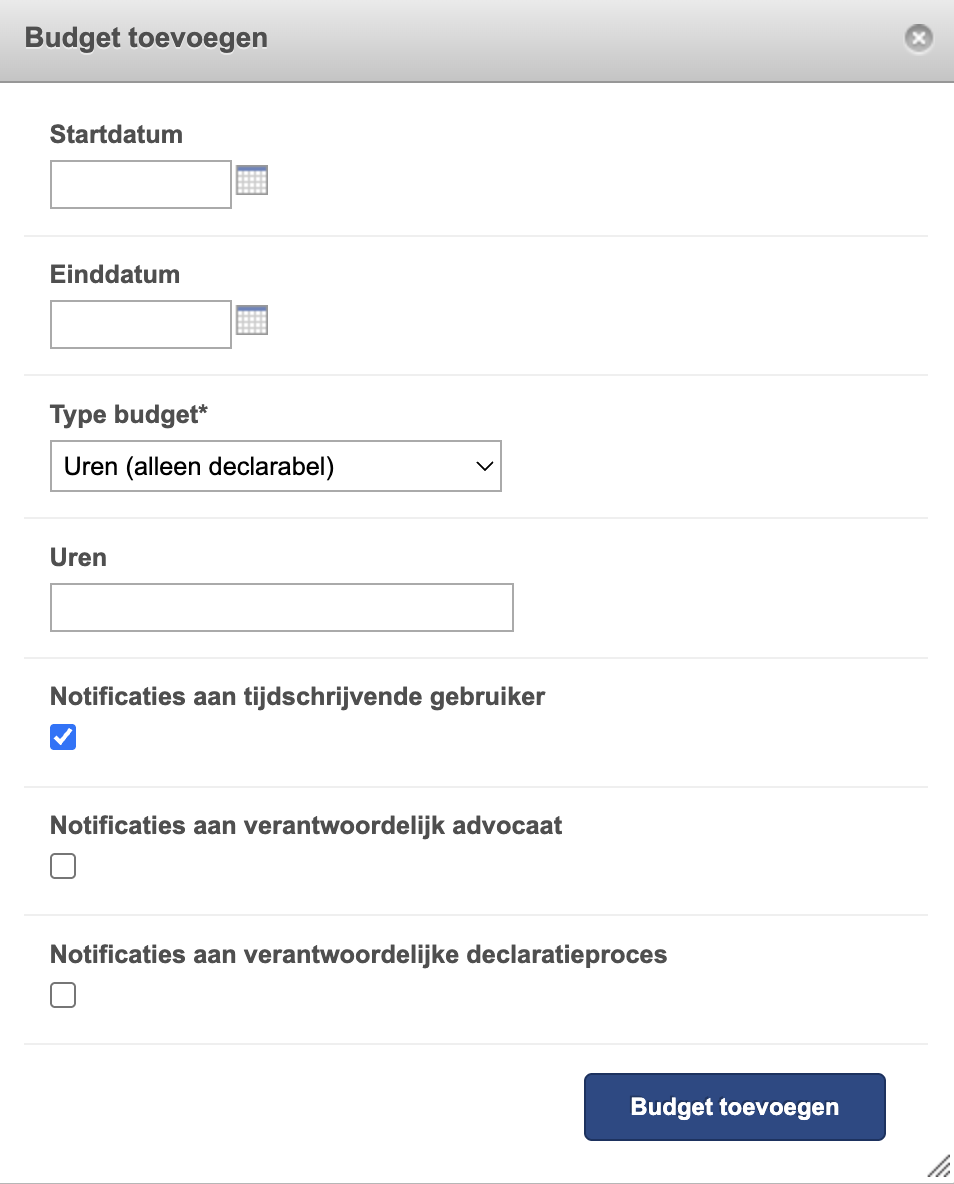Enable Notificaties aan verantwoordelijke declaratieproces checkbox

[63, 996]
